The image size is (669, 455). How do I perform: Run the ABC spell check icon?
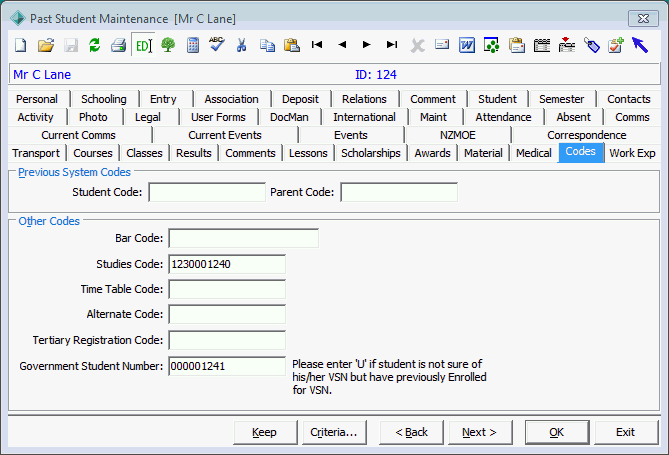pyautogui.click(x=217, y=44)
